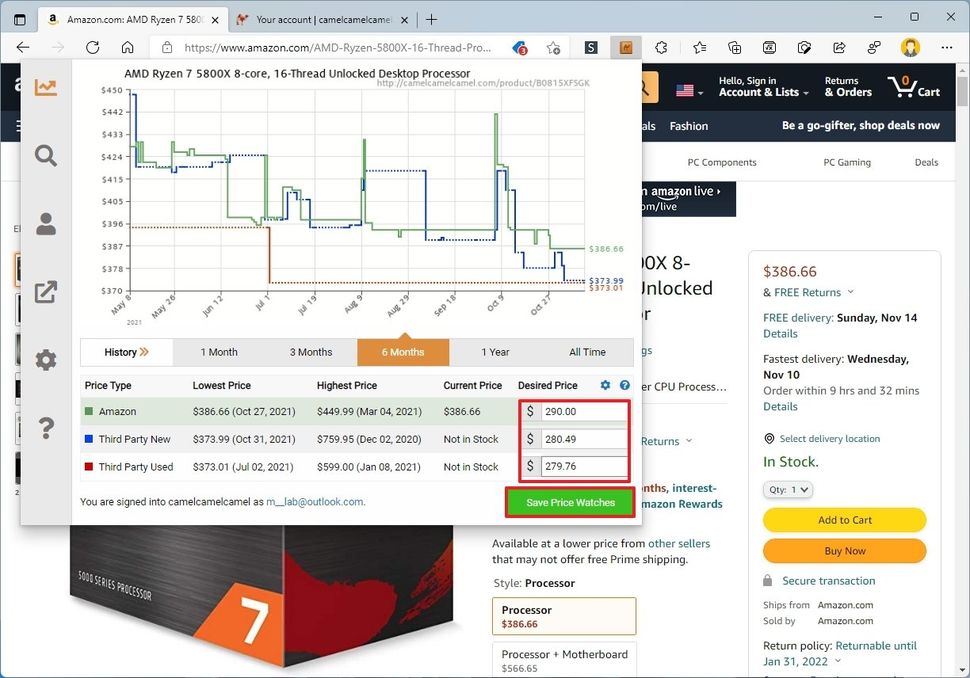
Task: Open the Amazon shopping Cart icon
Action: (x=901, y=89)
